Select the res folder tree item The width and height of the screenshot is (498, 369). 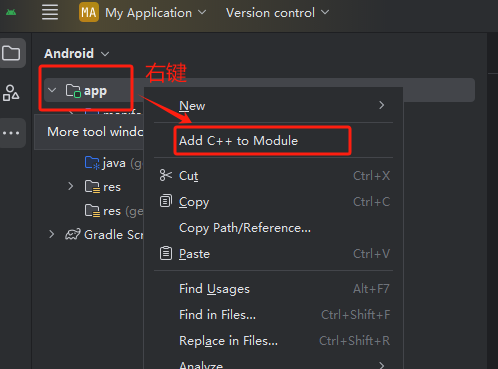103,187
